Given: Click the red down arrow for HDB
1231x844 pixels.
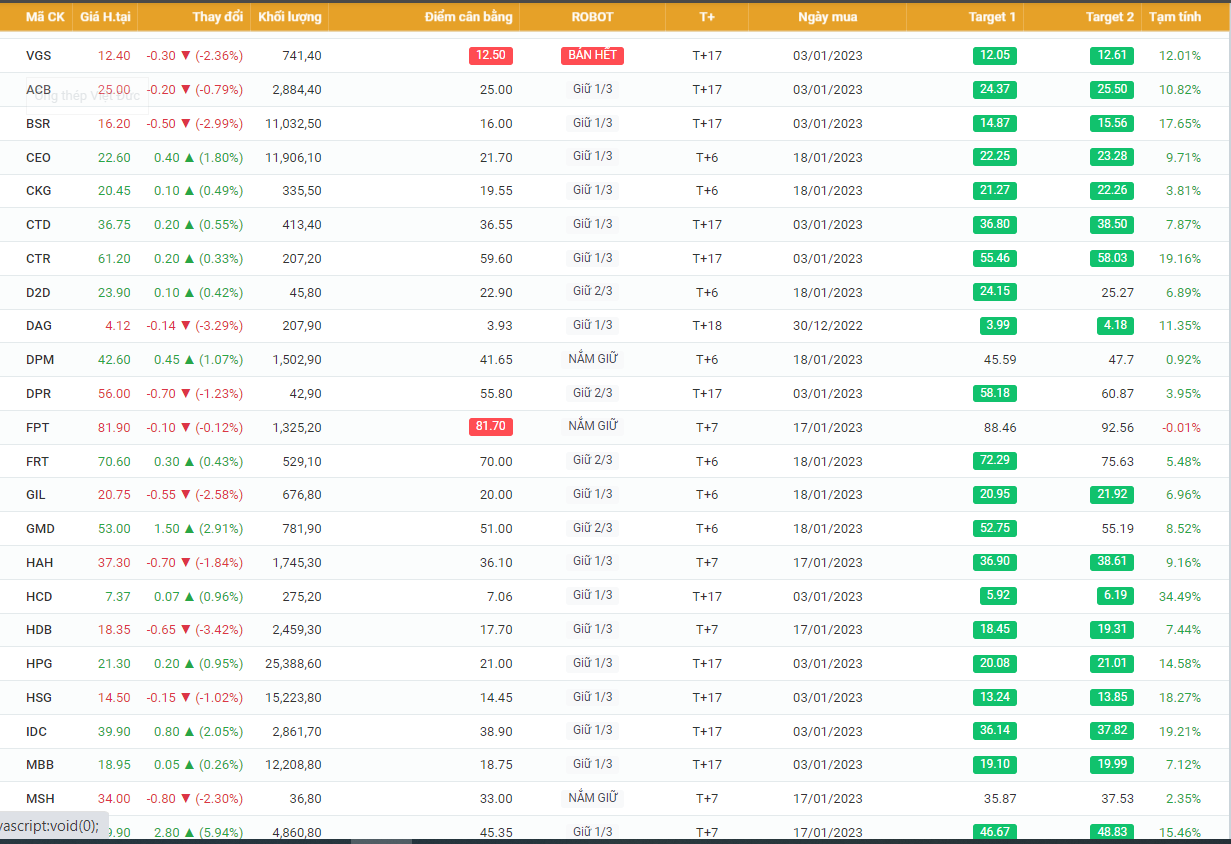Looking at the screenshot, I should click(184, 630).
